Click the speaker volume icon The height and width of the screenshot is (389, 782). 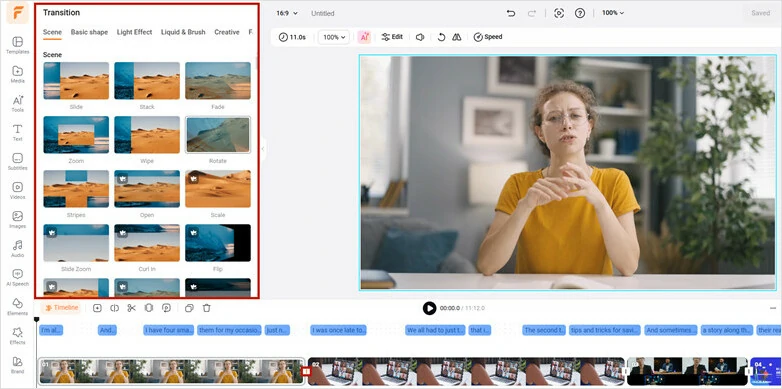tap(420, 37)
